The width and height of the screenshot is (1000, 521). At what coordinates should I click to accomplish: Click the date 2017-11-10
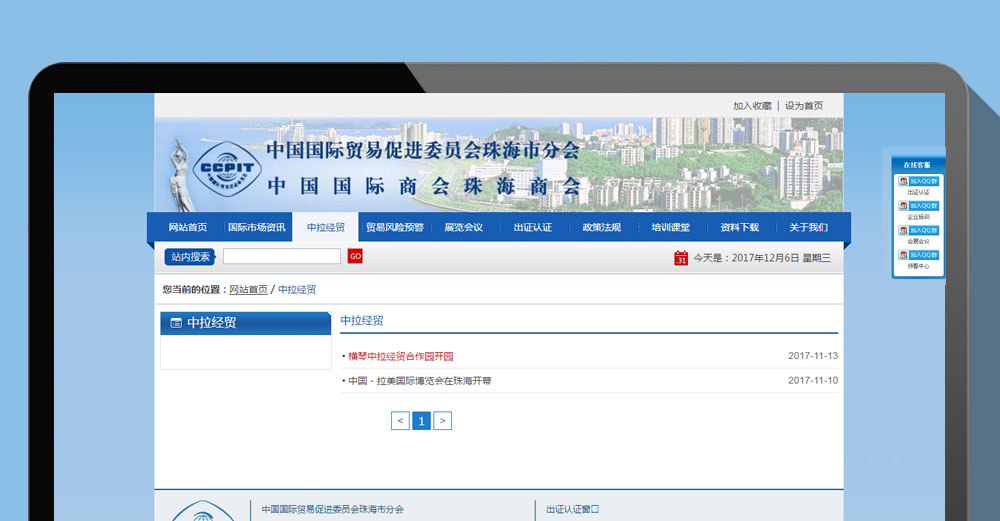812,381
